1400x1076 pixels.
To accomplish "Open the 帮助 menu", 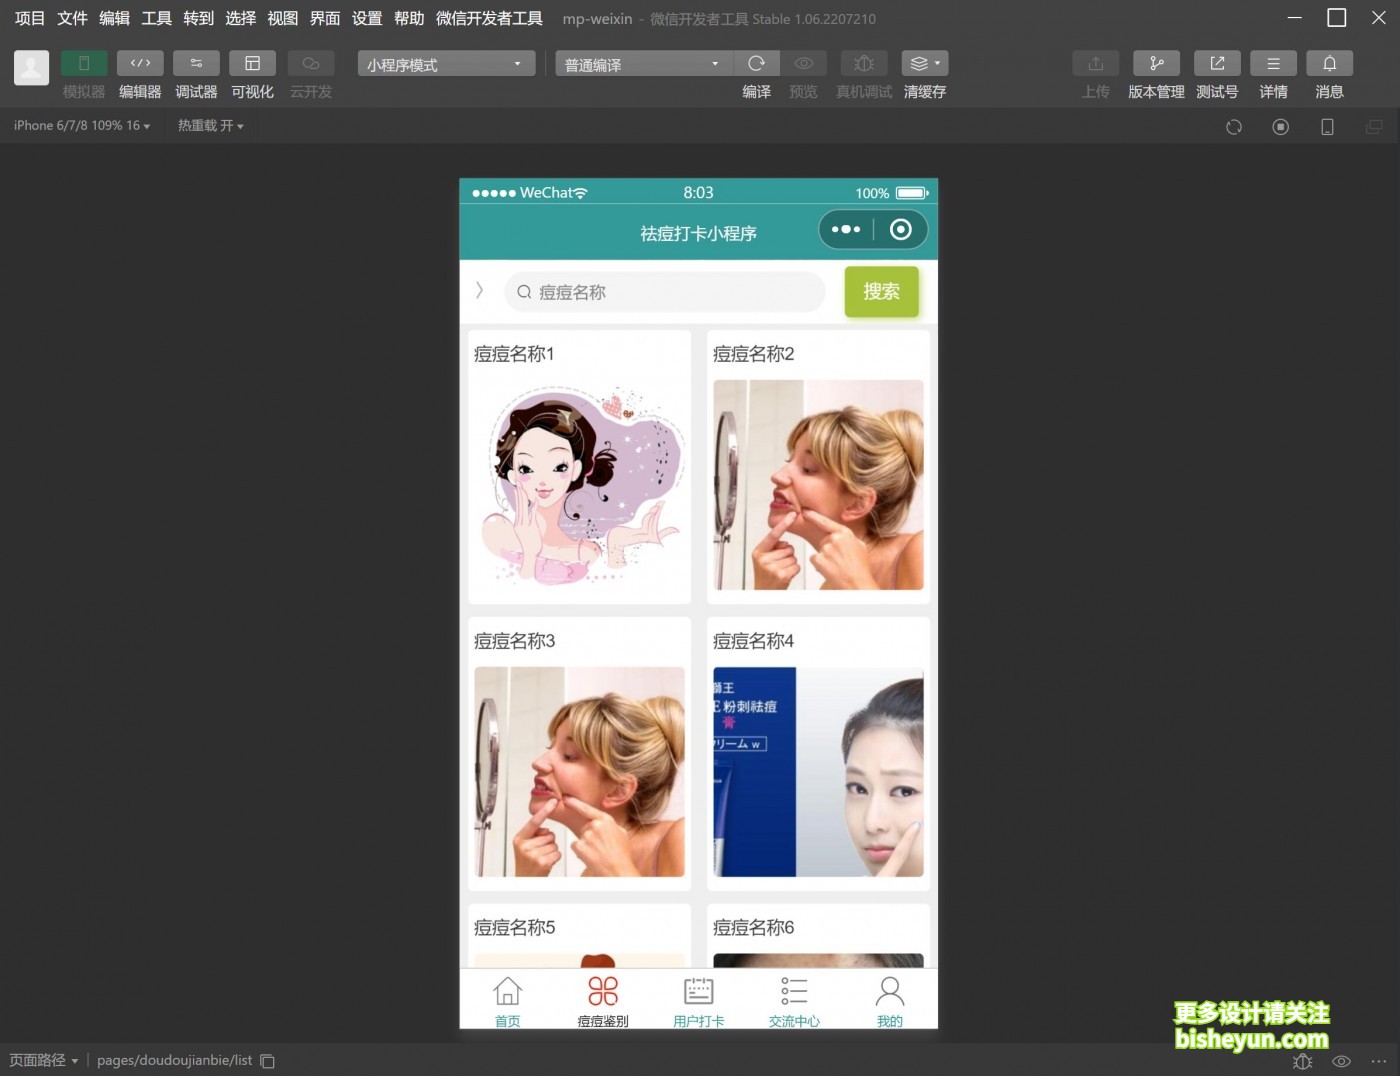I will click(409, 18).
